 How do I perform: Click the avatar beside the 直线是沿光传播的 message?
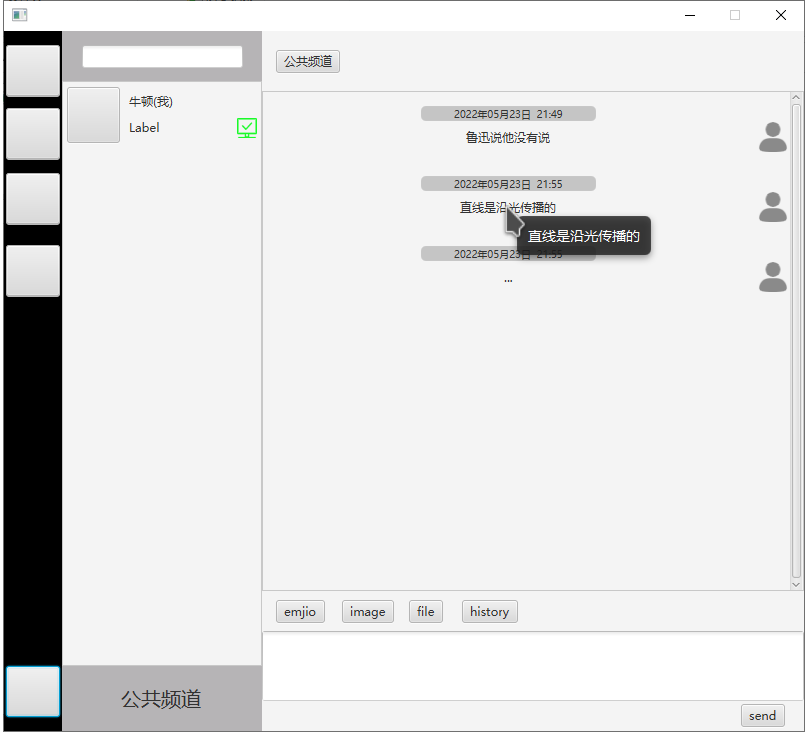click(772, 207)
